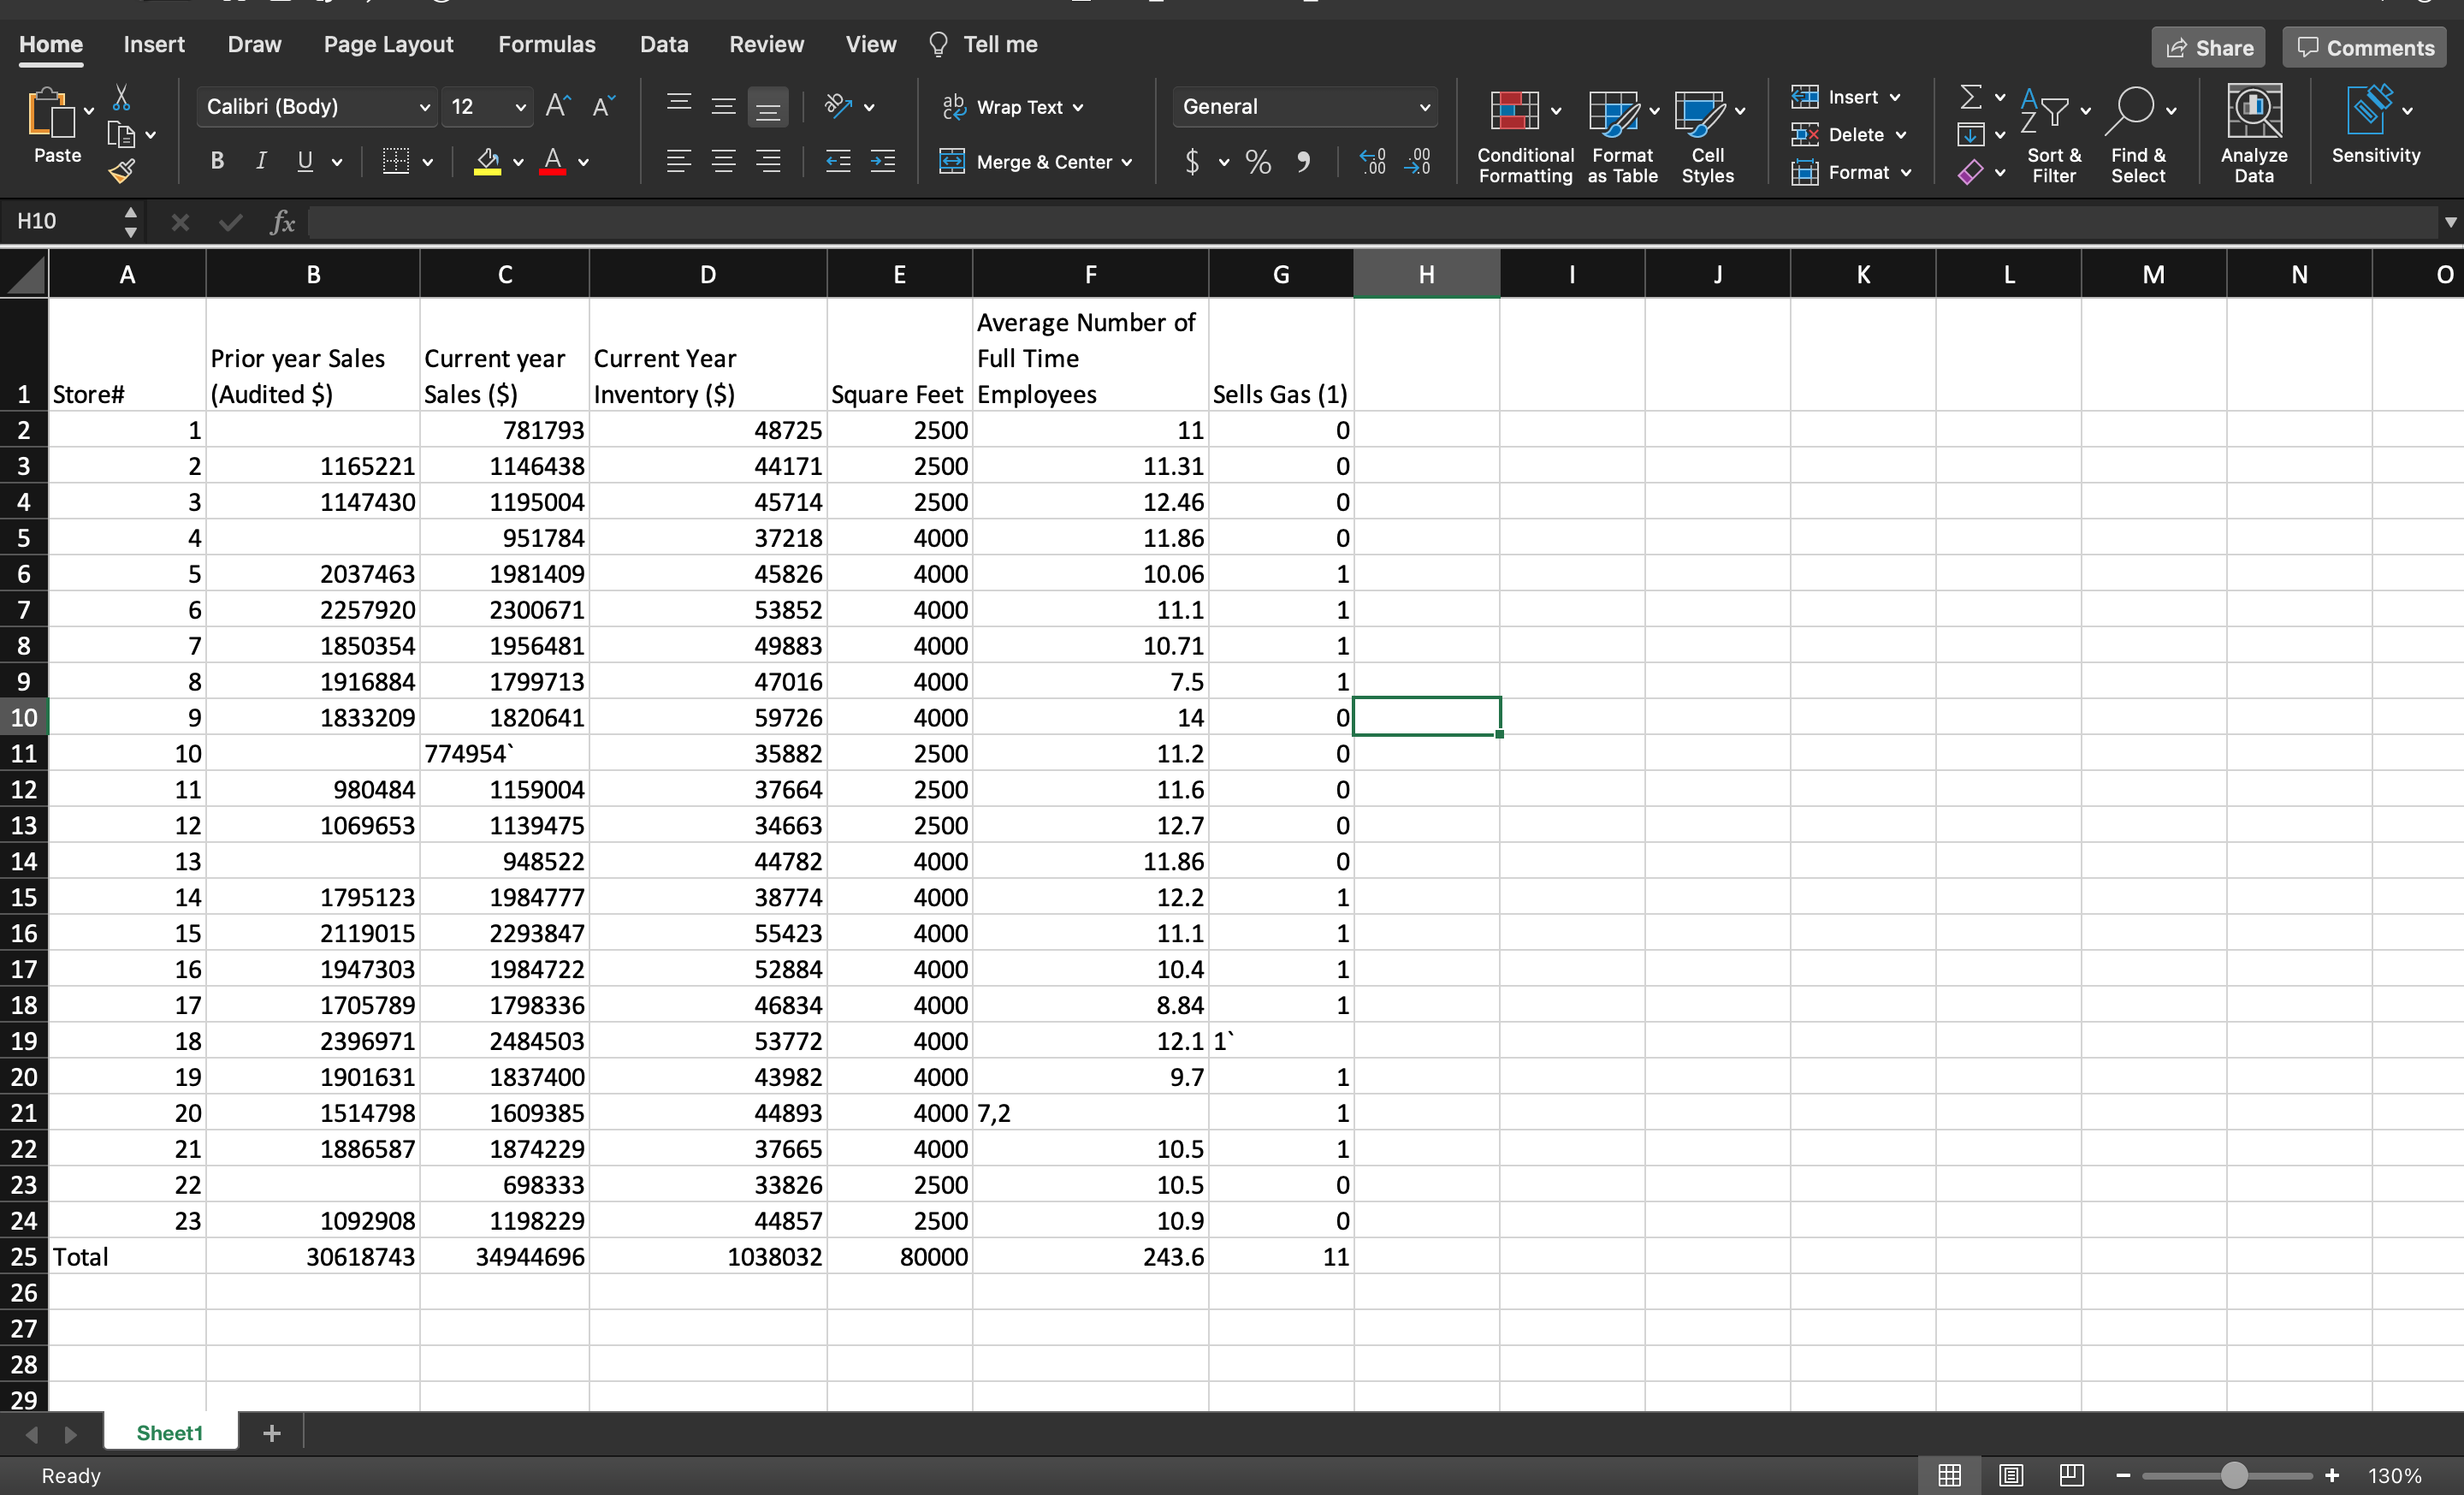This screenshot has width=2464, height=1495.
Task: Click the Name Box showing H10
Action: tap(62, 221)
